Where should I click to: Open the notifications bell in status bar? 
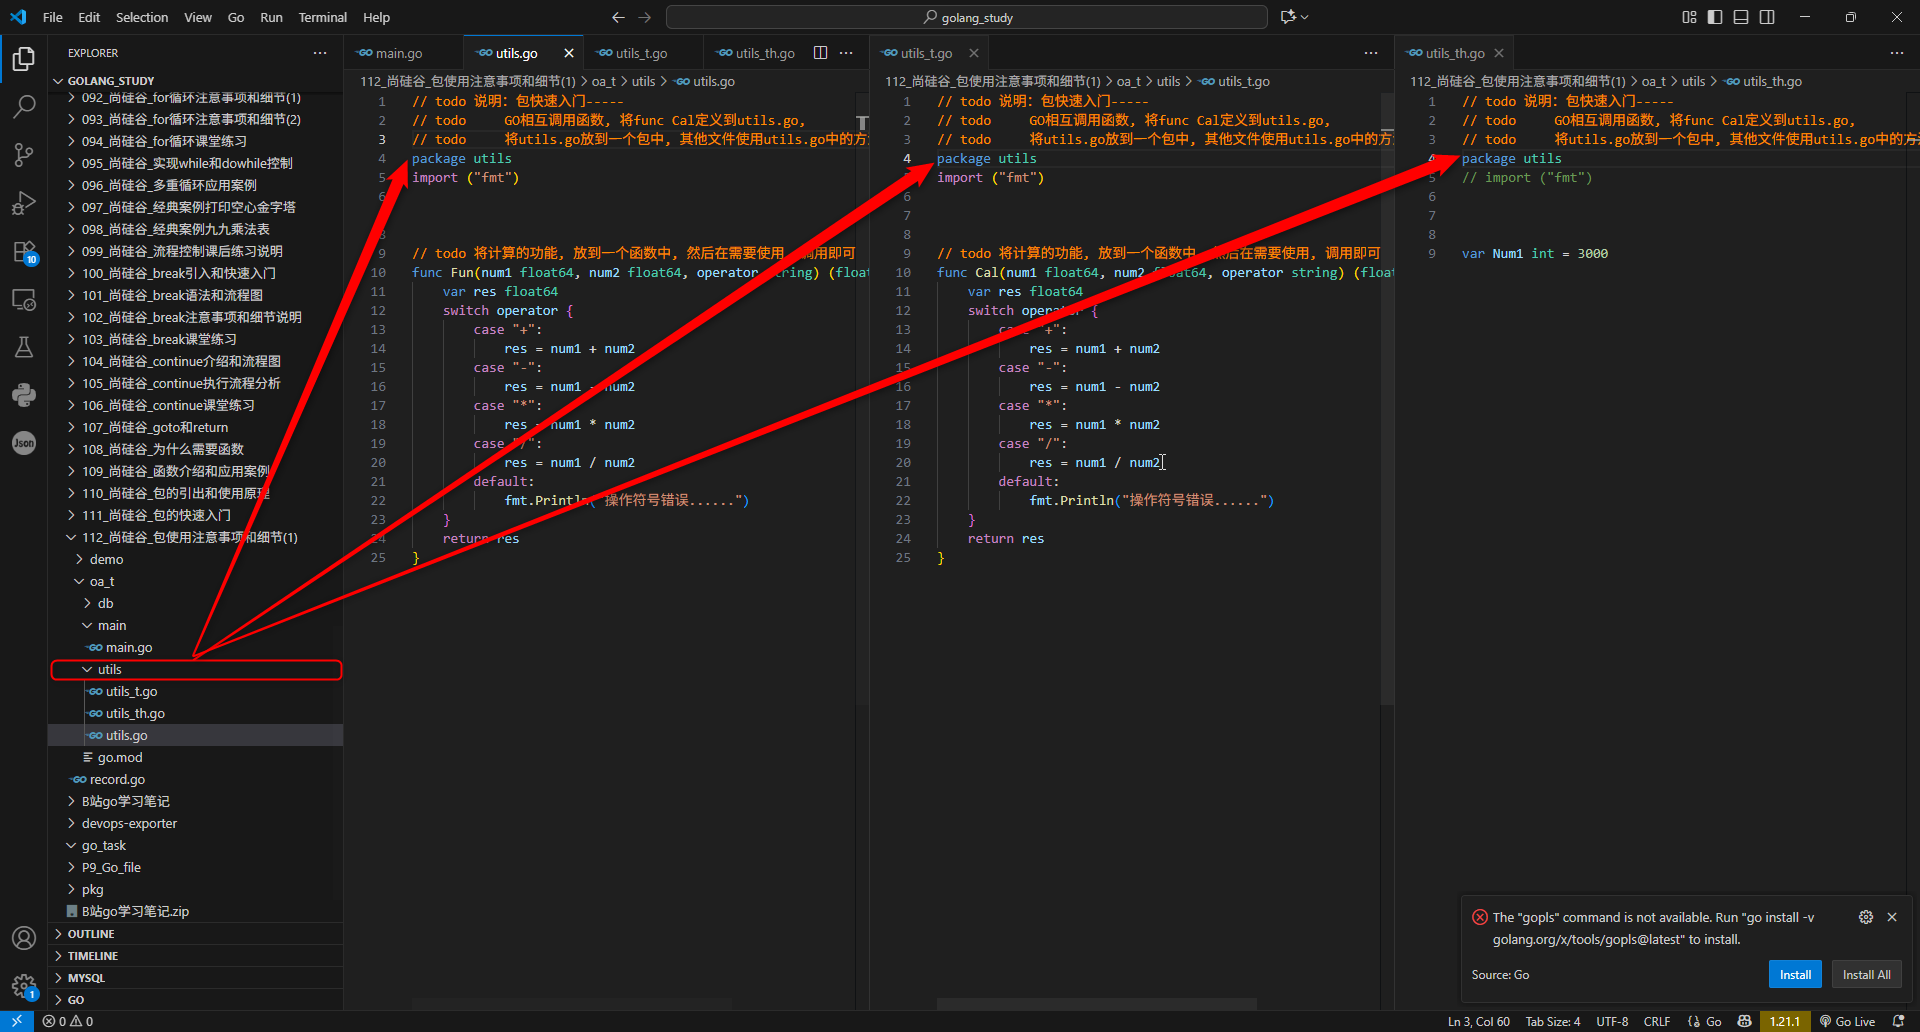pyautogui.click(x=1898, y=1021)
